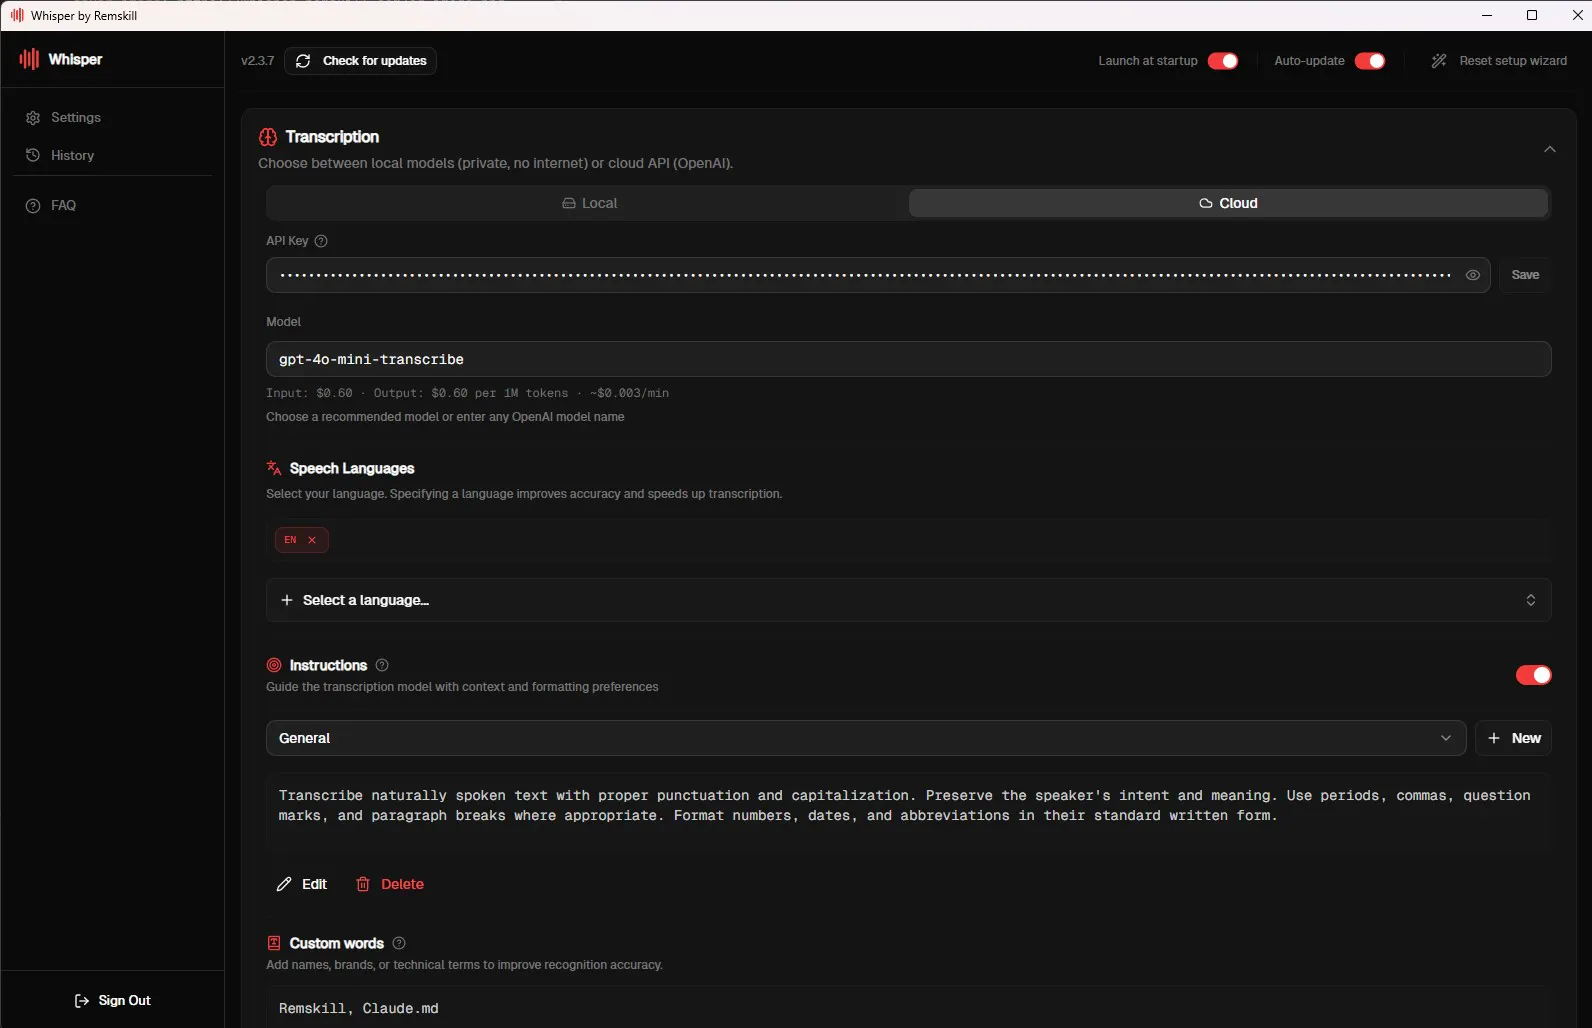The height and width of the screenshot is (1028, 1592).
Task: Toggle the Instructions switch off
Action: (1534, 675)
